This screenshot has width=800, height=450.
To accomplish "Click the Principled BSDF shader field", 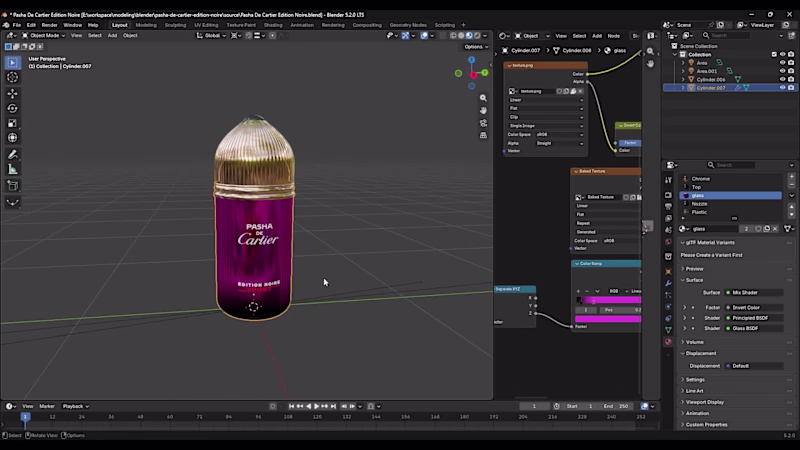I will pyautogui.click(x=754, y=318).
